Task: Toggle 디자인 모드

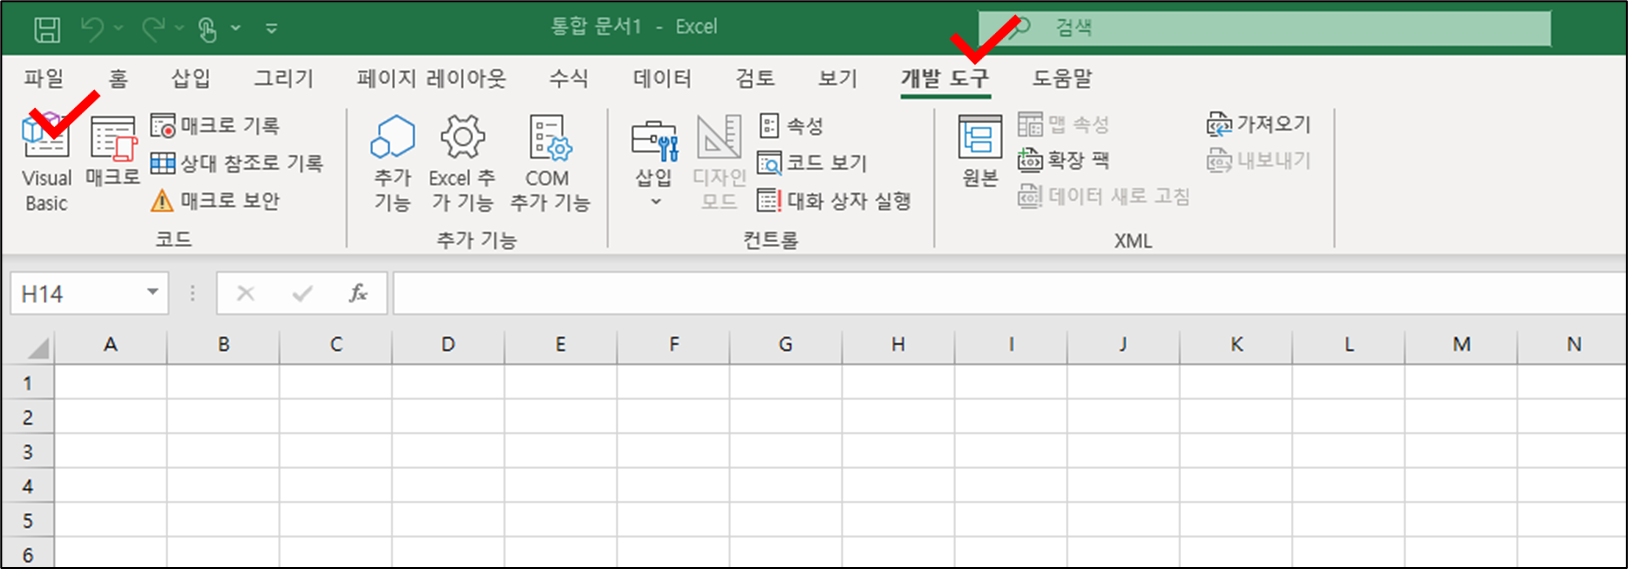Action: 719,163
